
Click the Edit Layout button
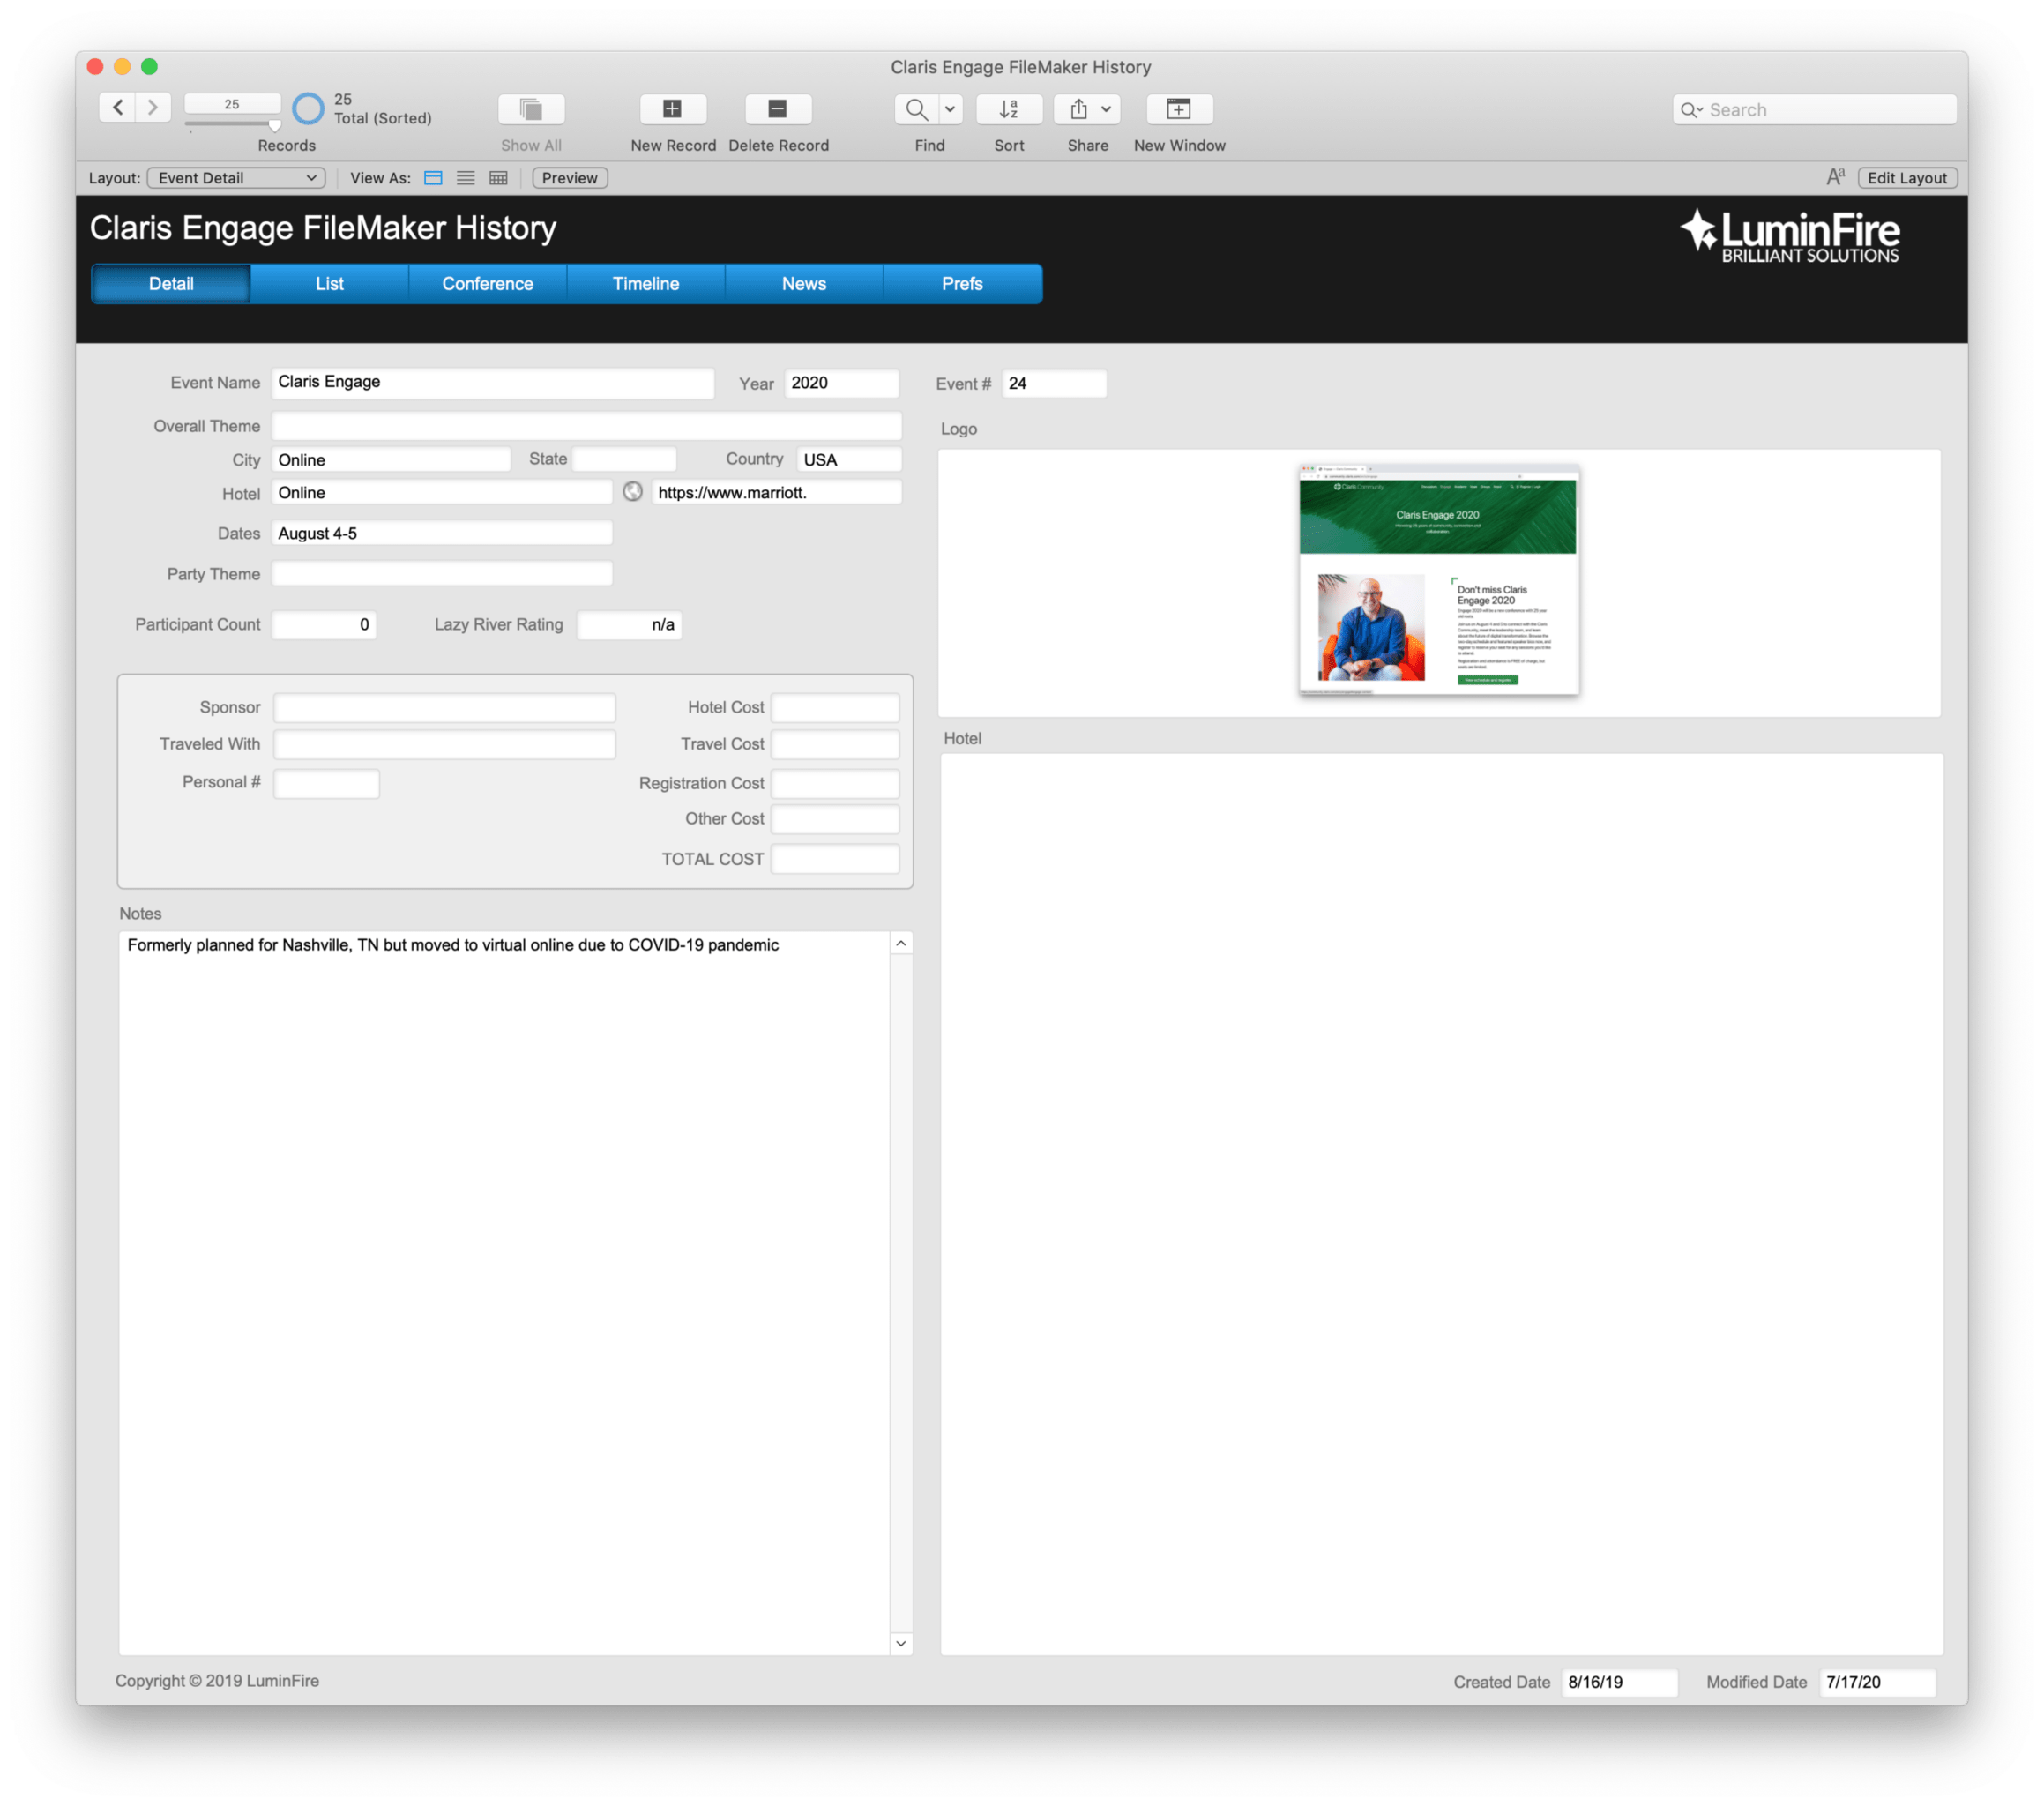point(1907,178)
